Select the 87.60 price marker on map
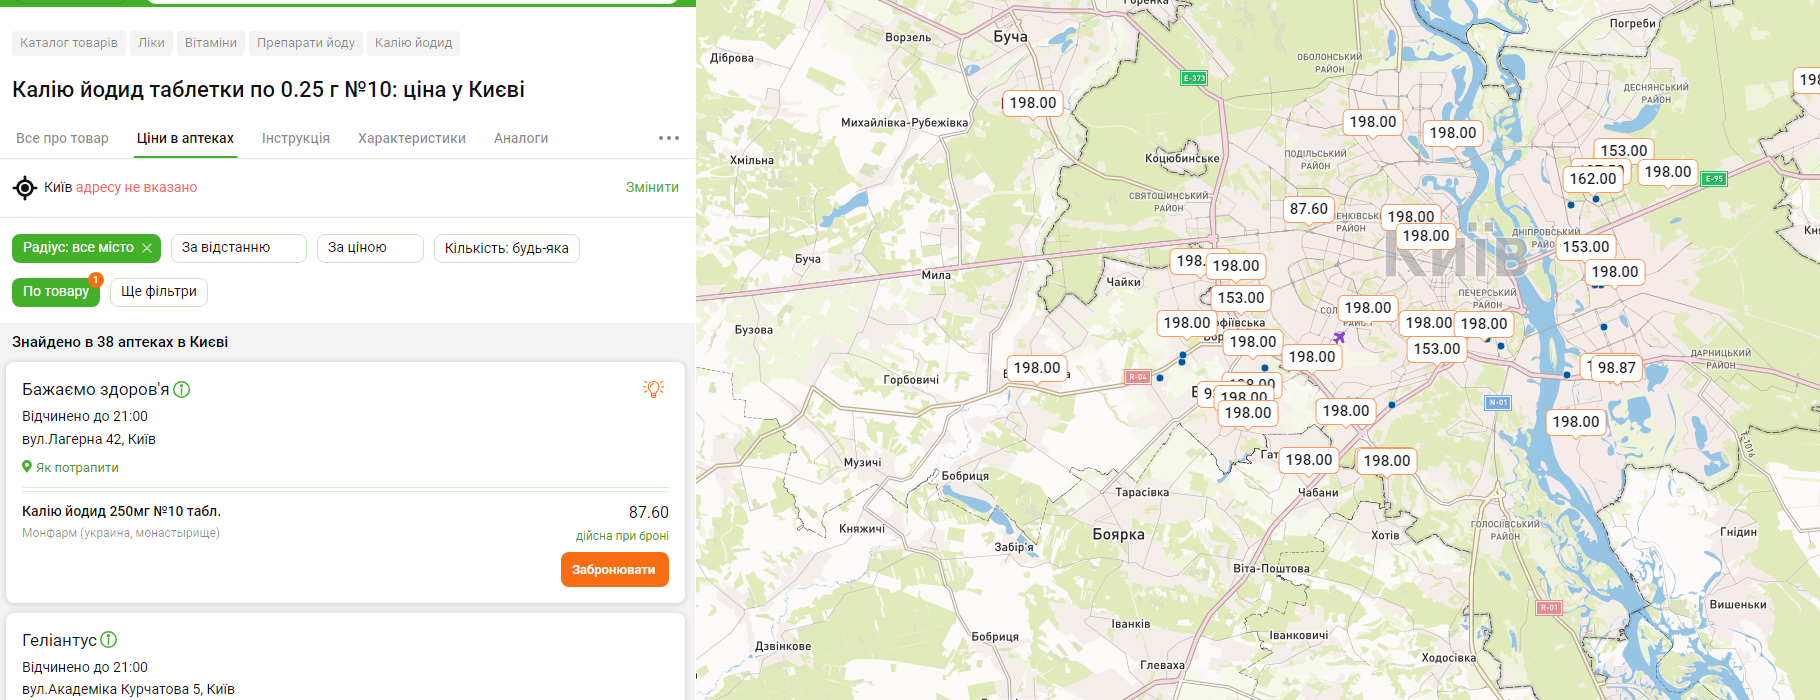 point(1308,209)
